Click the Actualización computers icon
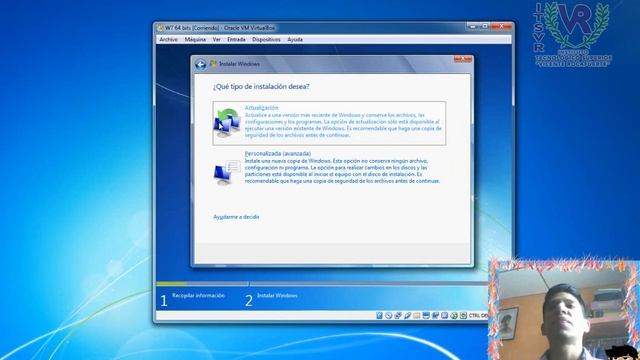This screenshot has height=360, width=640. pyautogui.click(x=227, y=123)
